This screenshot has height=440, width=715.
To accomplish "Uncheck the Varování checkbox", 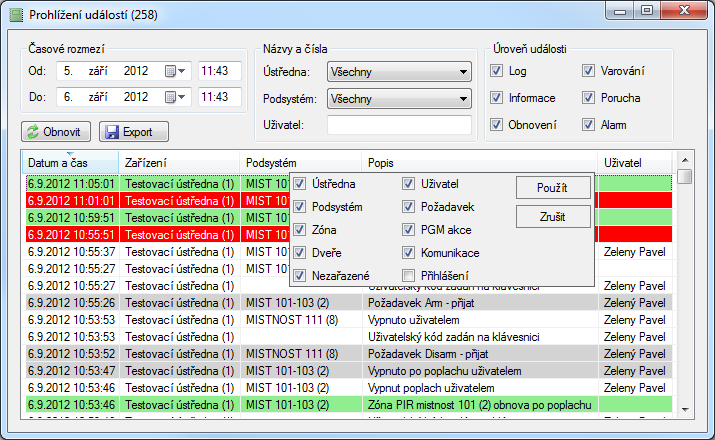I will tap(589, 71).
